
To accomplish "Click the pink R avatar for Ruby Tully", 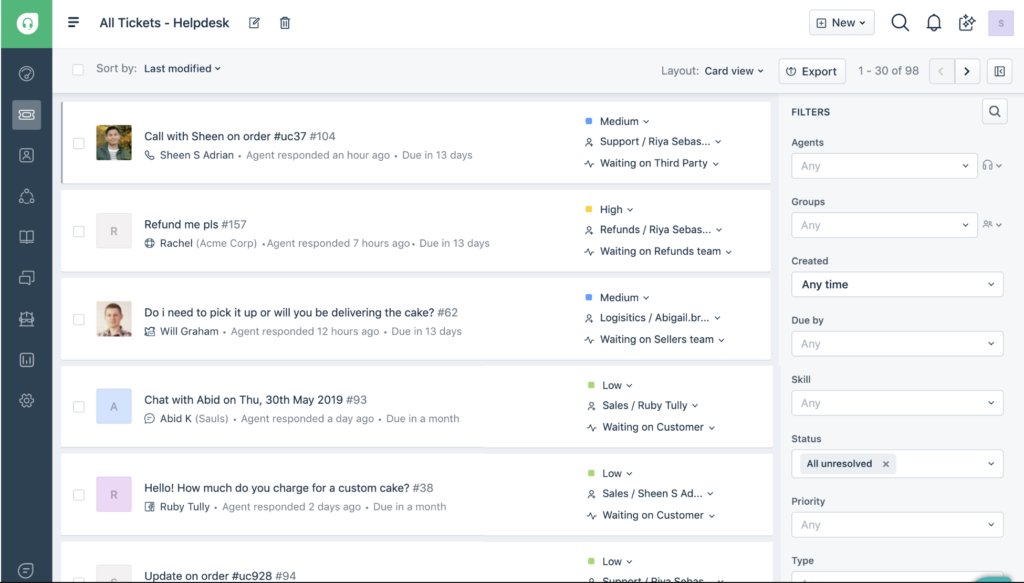I will [114, 494].
